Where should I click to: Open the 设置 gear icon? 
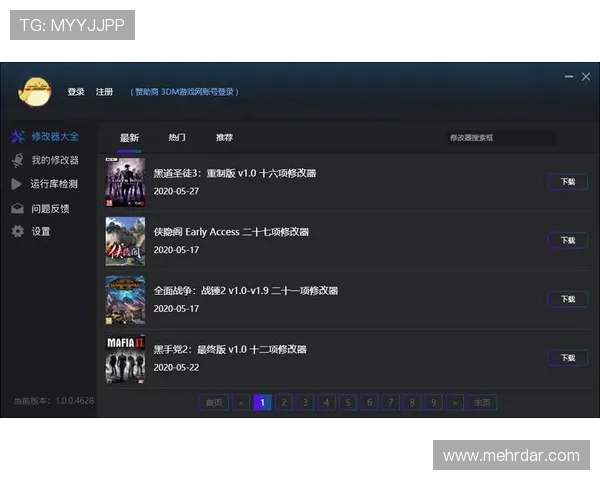pos(18,231)
